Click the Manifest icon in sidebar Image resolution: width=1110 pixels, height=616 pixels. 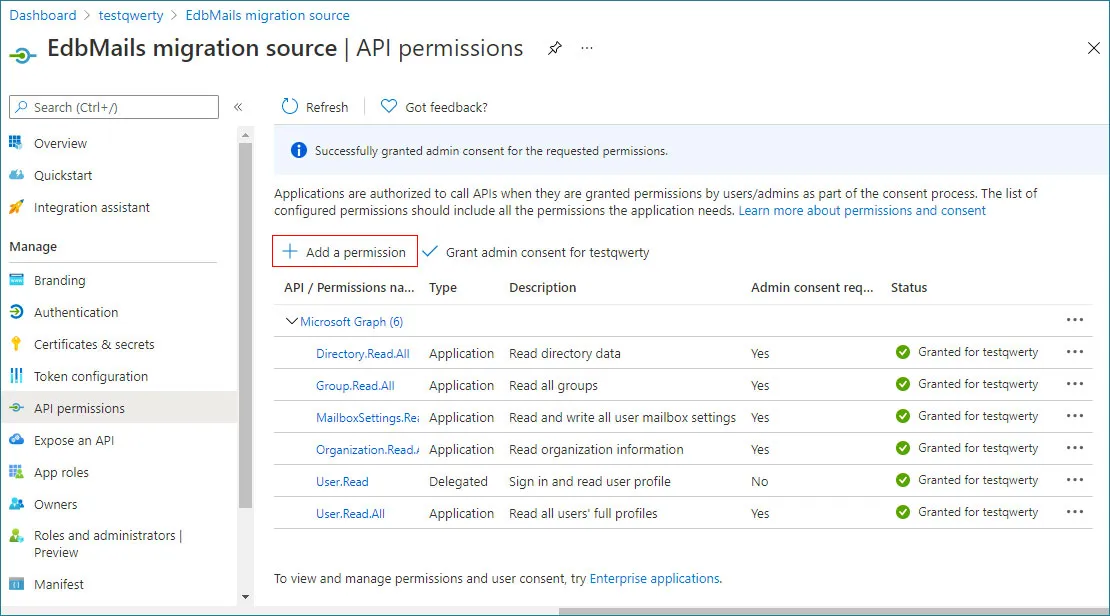pyautogui.click(x=16, y=584)
